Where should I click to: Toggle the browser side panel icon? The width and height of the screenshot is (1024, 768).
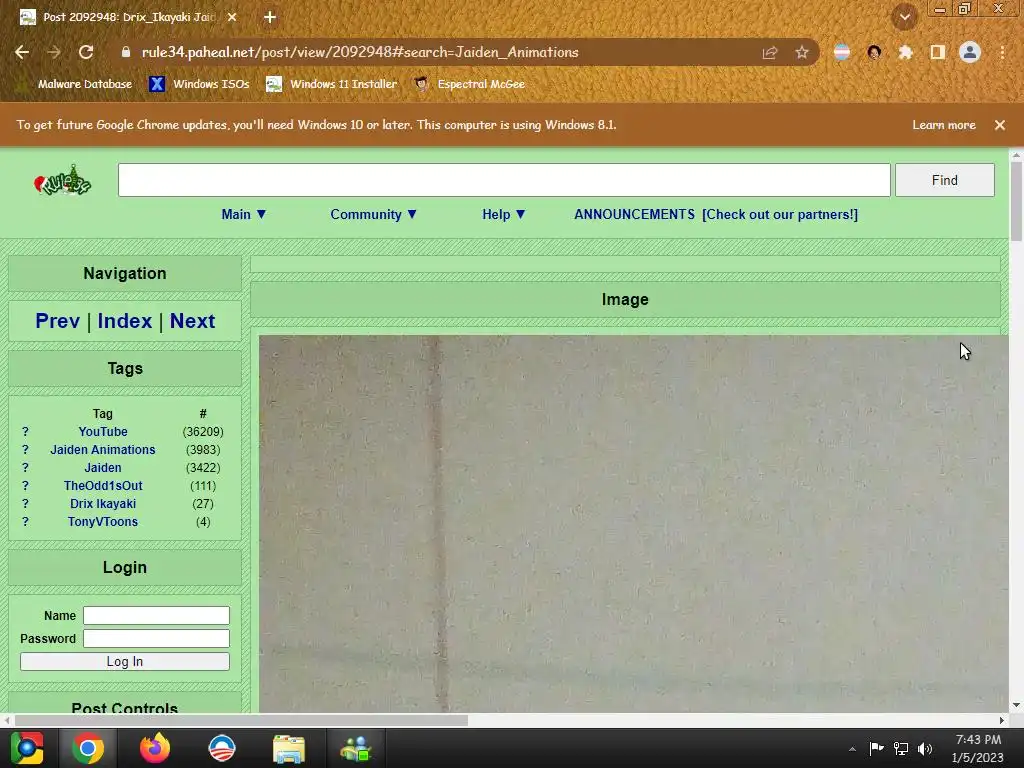(938, 52)
